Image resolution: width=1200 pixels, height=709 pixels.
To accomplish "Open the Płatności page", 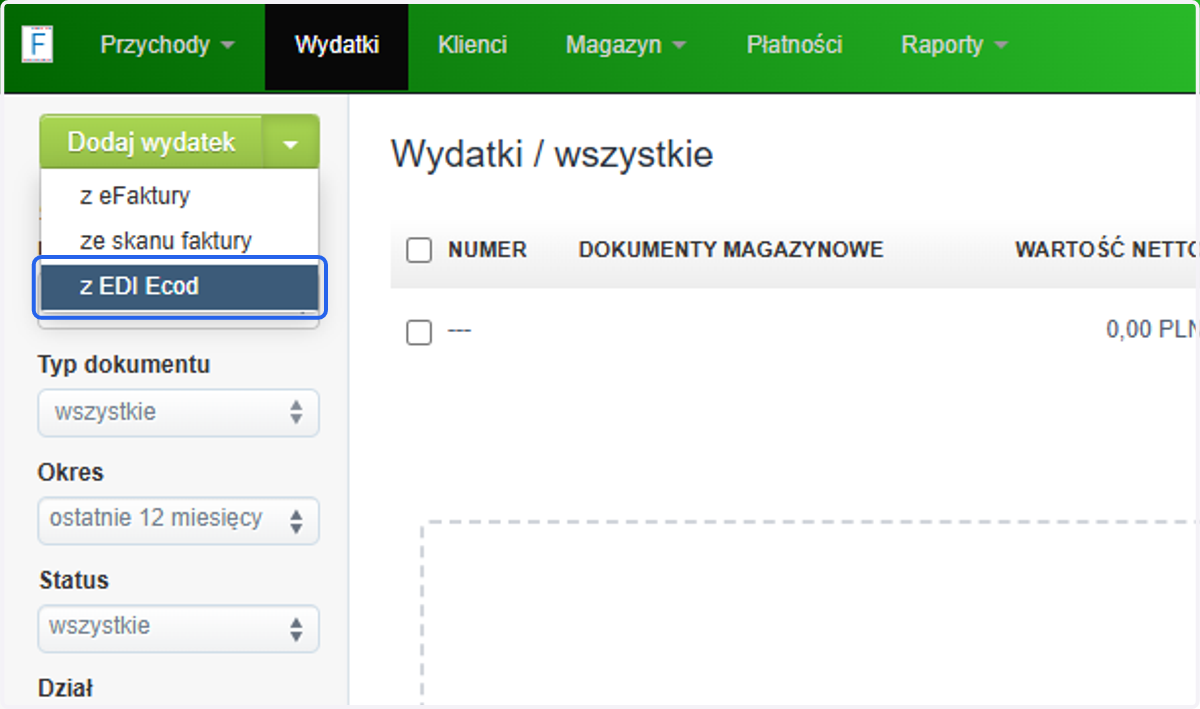I will 794,45.
